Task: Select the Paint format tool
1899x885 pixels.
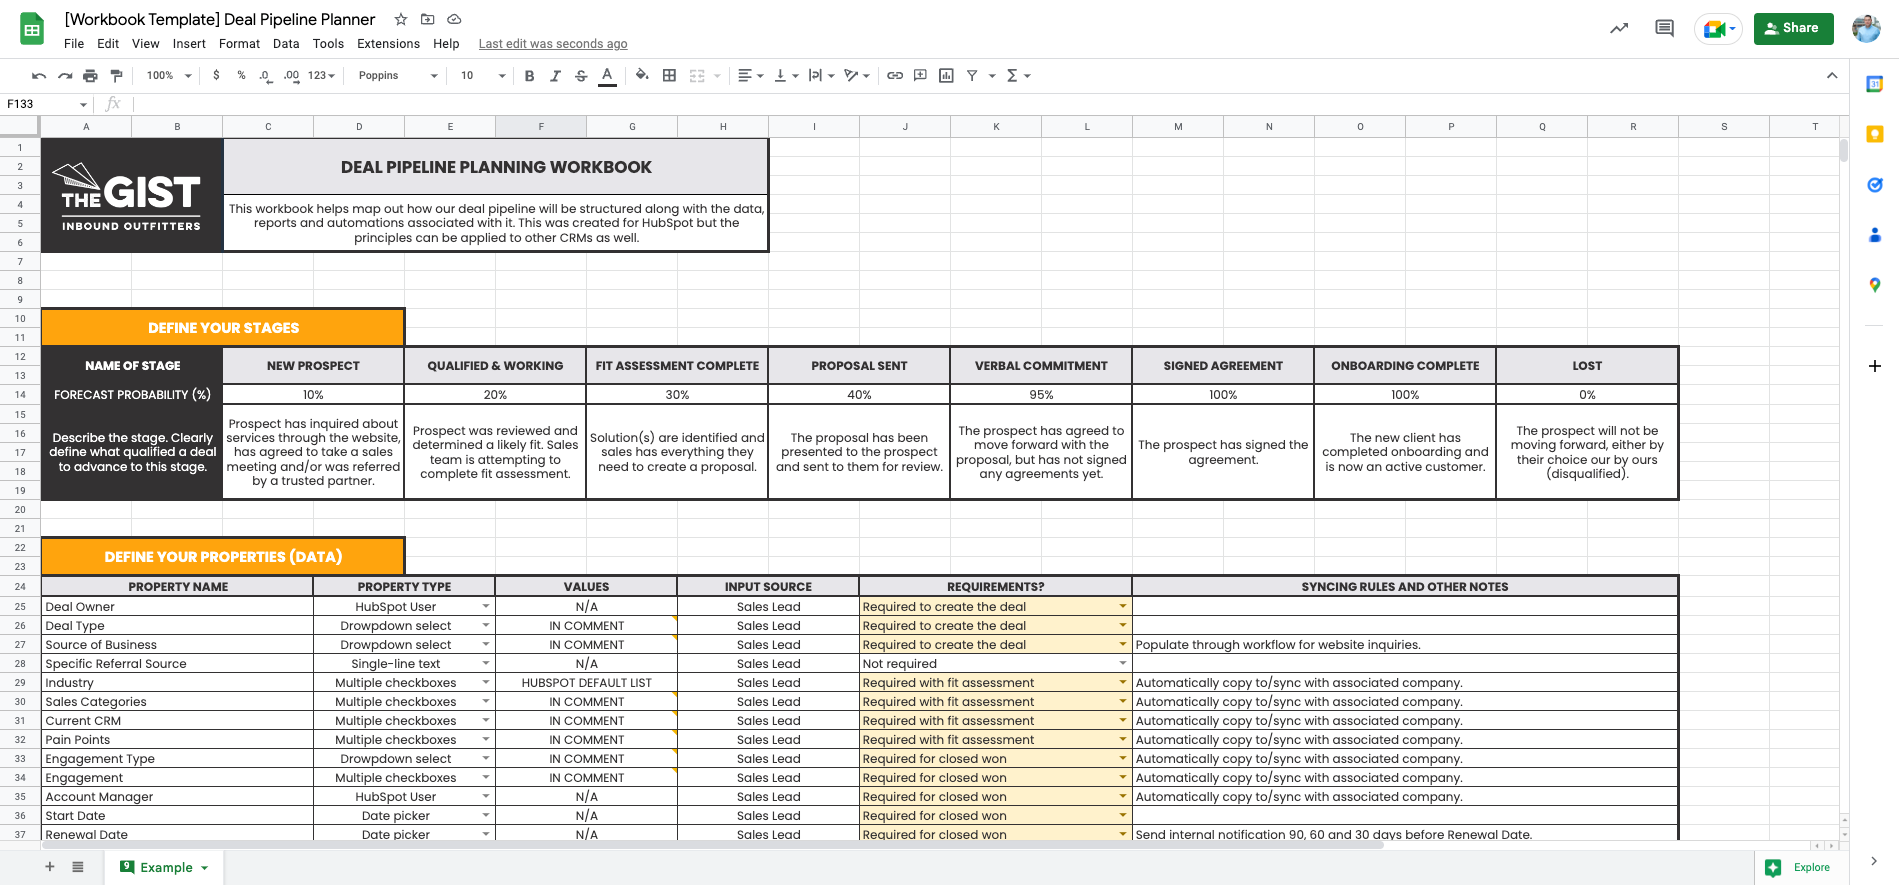Action: pyautogui.click(x=116, y=76)
